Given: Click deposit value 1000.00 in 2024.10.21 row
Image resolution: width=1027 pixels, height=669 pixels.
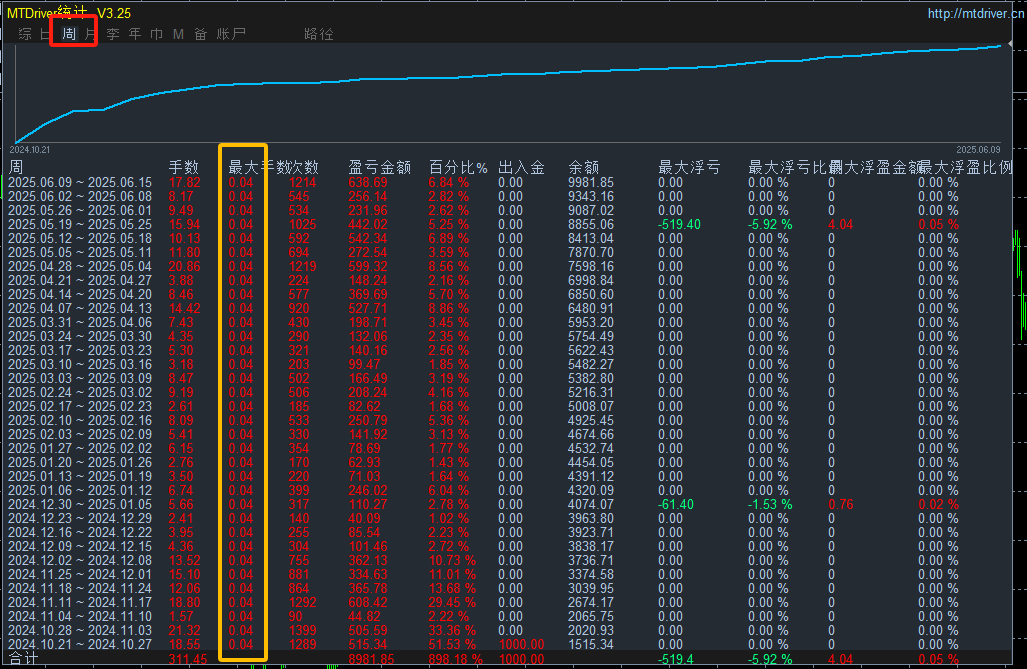Looking at the screenshot, I should point(521,645).
